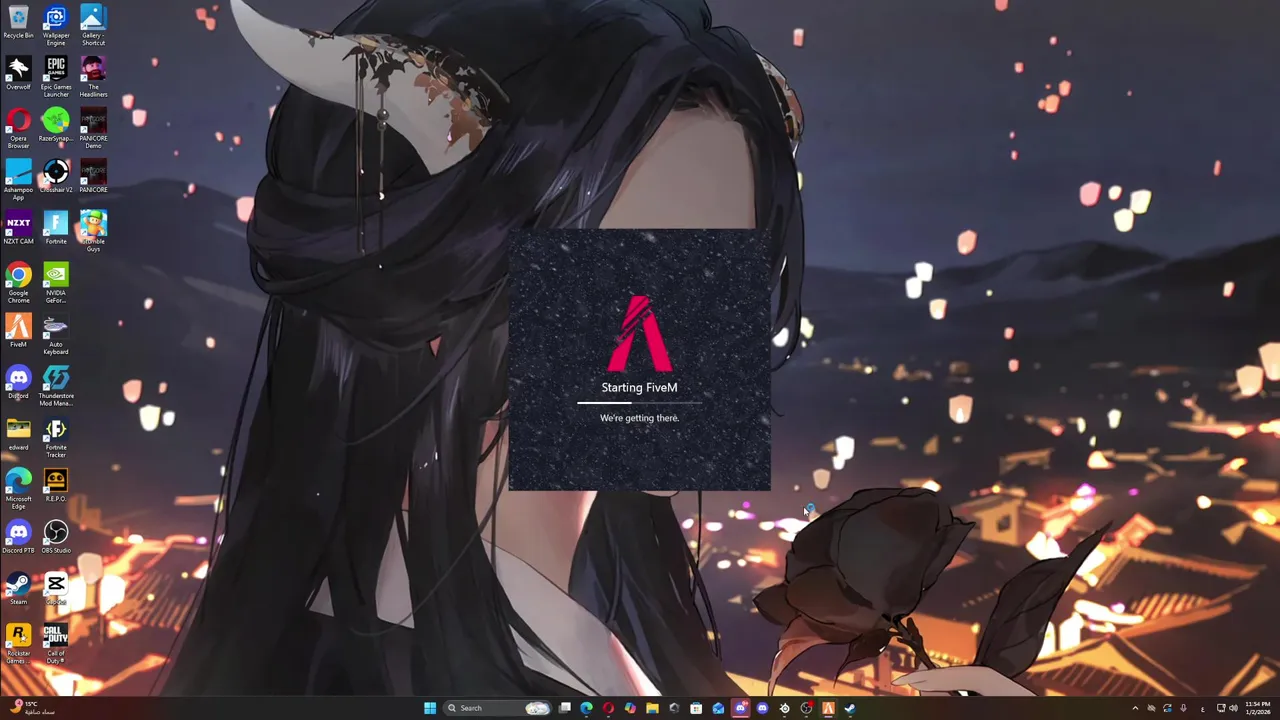
Task: Select the Discord desktop shortcut
Action: (18, 383)
